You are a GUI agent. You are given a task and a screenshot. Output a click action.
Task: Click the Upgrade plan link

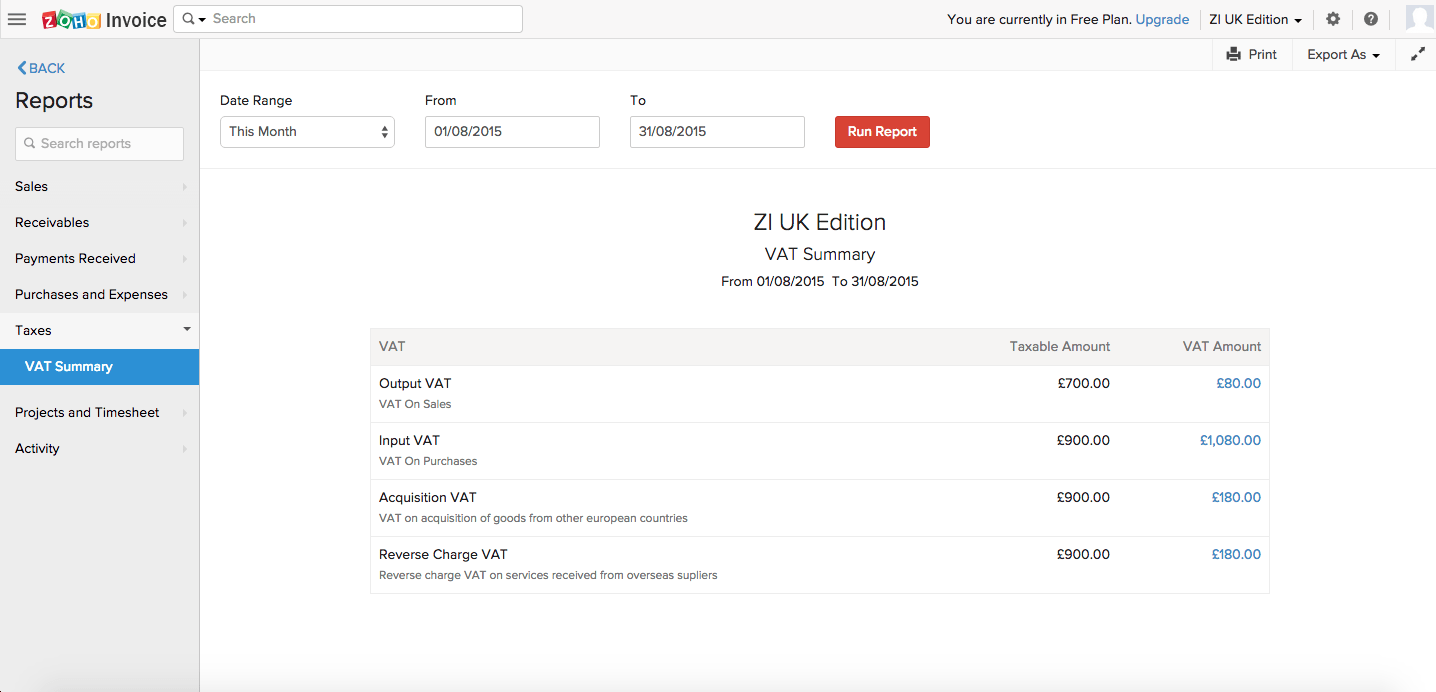1162,20
